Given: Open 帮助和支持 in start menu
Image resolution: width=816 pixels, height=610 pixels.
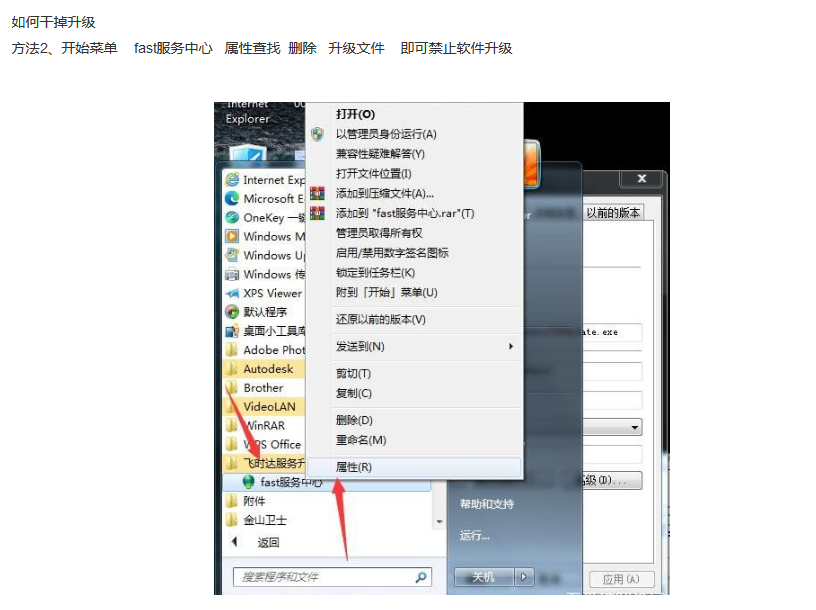Looking at the screenshot, I should [x=487, y=504].
